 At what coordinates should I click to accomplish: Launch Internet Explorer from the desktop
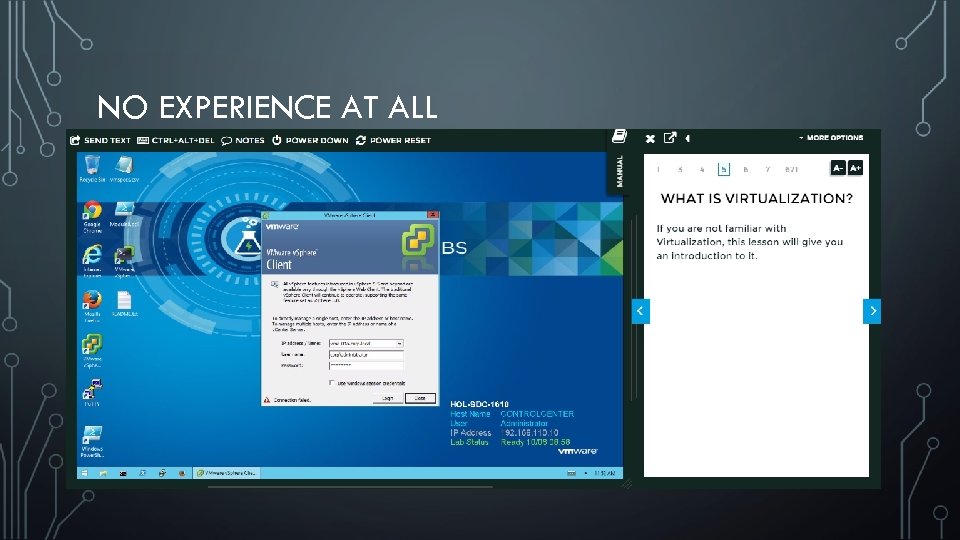point(92,261)
